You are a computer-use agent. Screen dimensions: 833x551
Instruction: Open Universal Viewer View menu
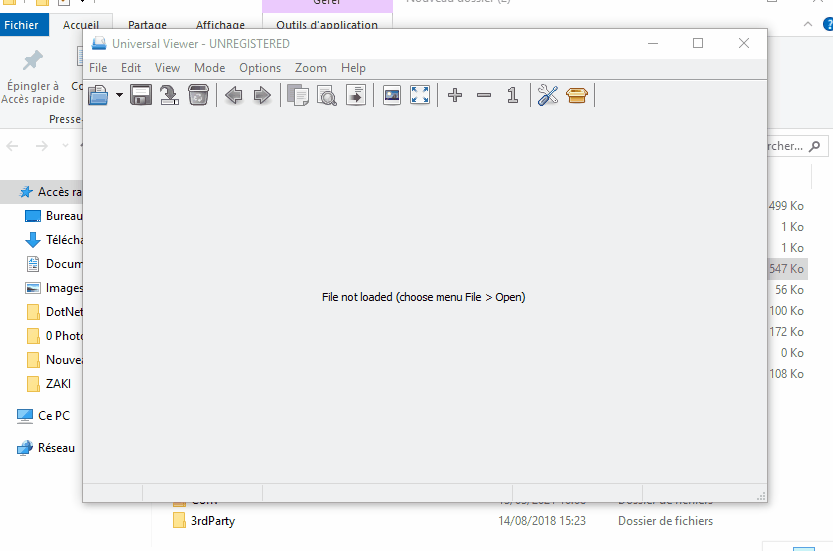tap(167, 68)
